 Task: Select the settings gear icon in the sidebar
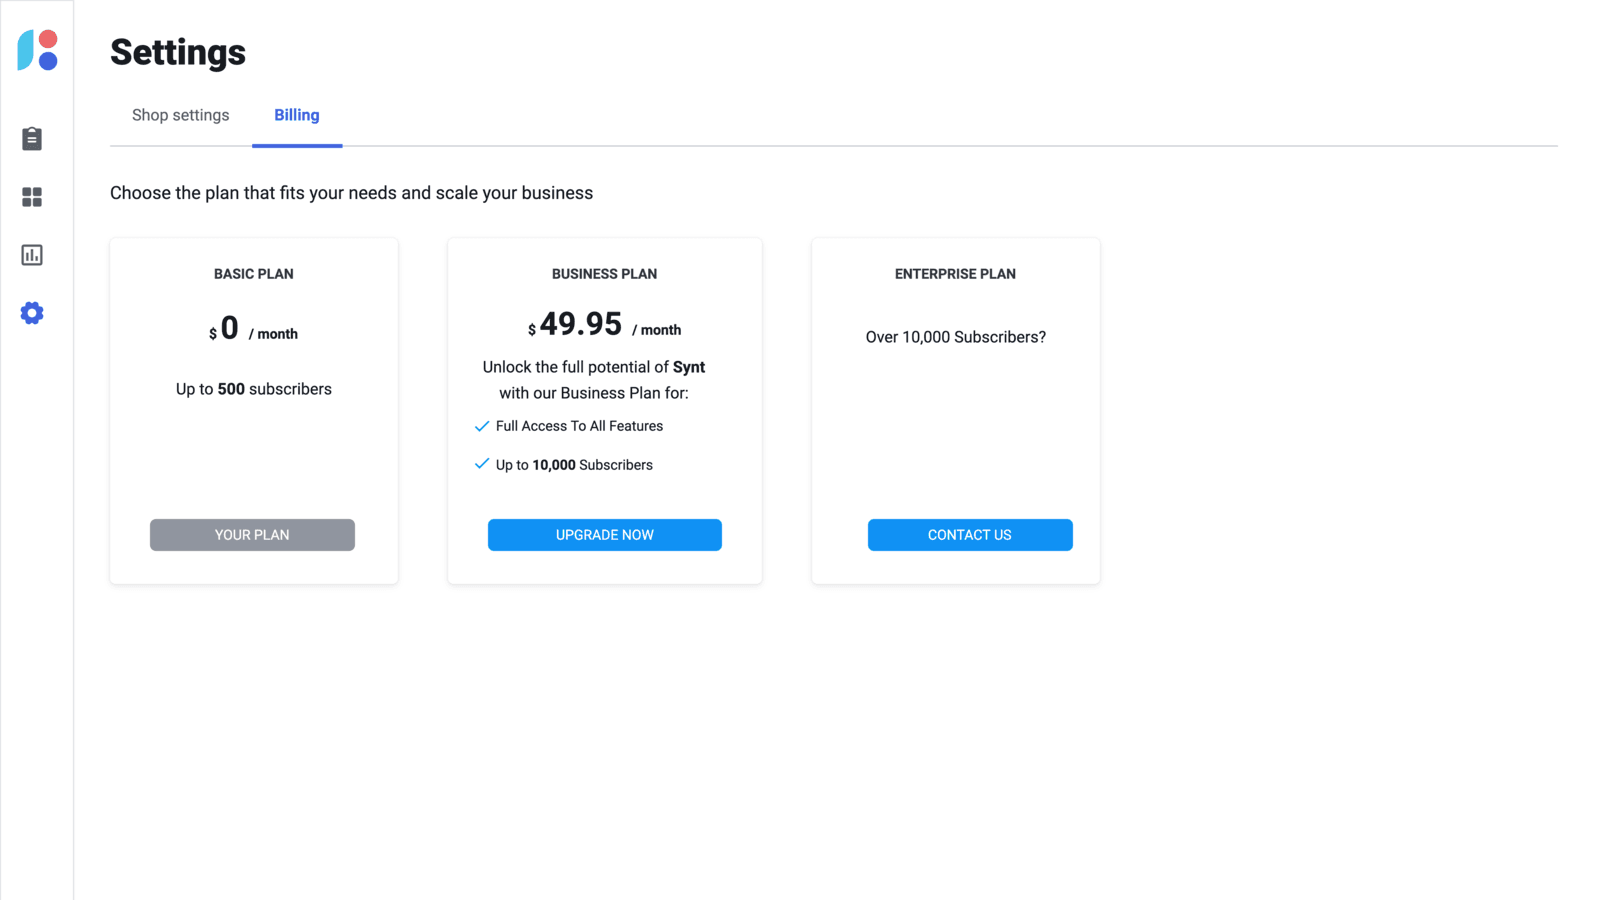32,313
